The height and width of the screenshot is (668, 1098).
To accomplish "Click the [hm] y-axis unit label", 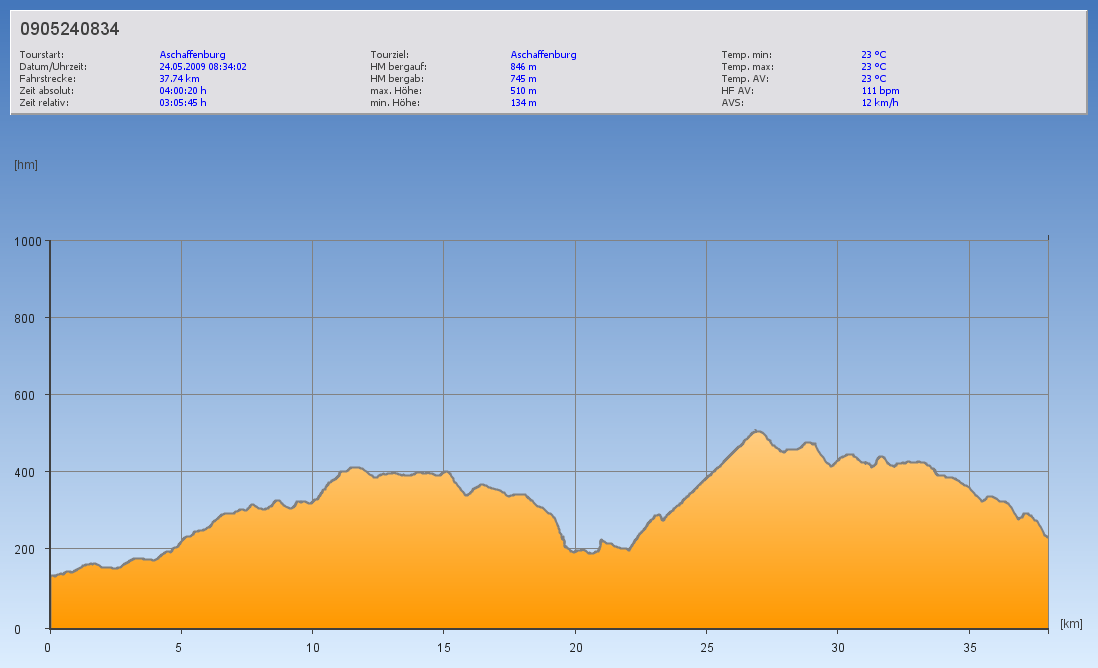I will coord(26,165).
